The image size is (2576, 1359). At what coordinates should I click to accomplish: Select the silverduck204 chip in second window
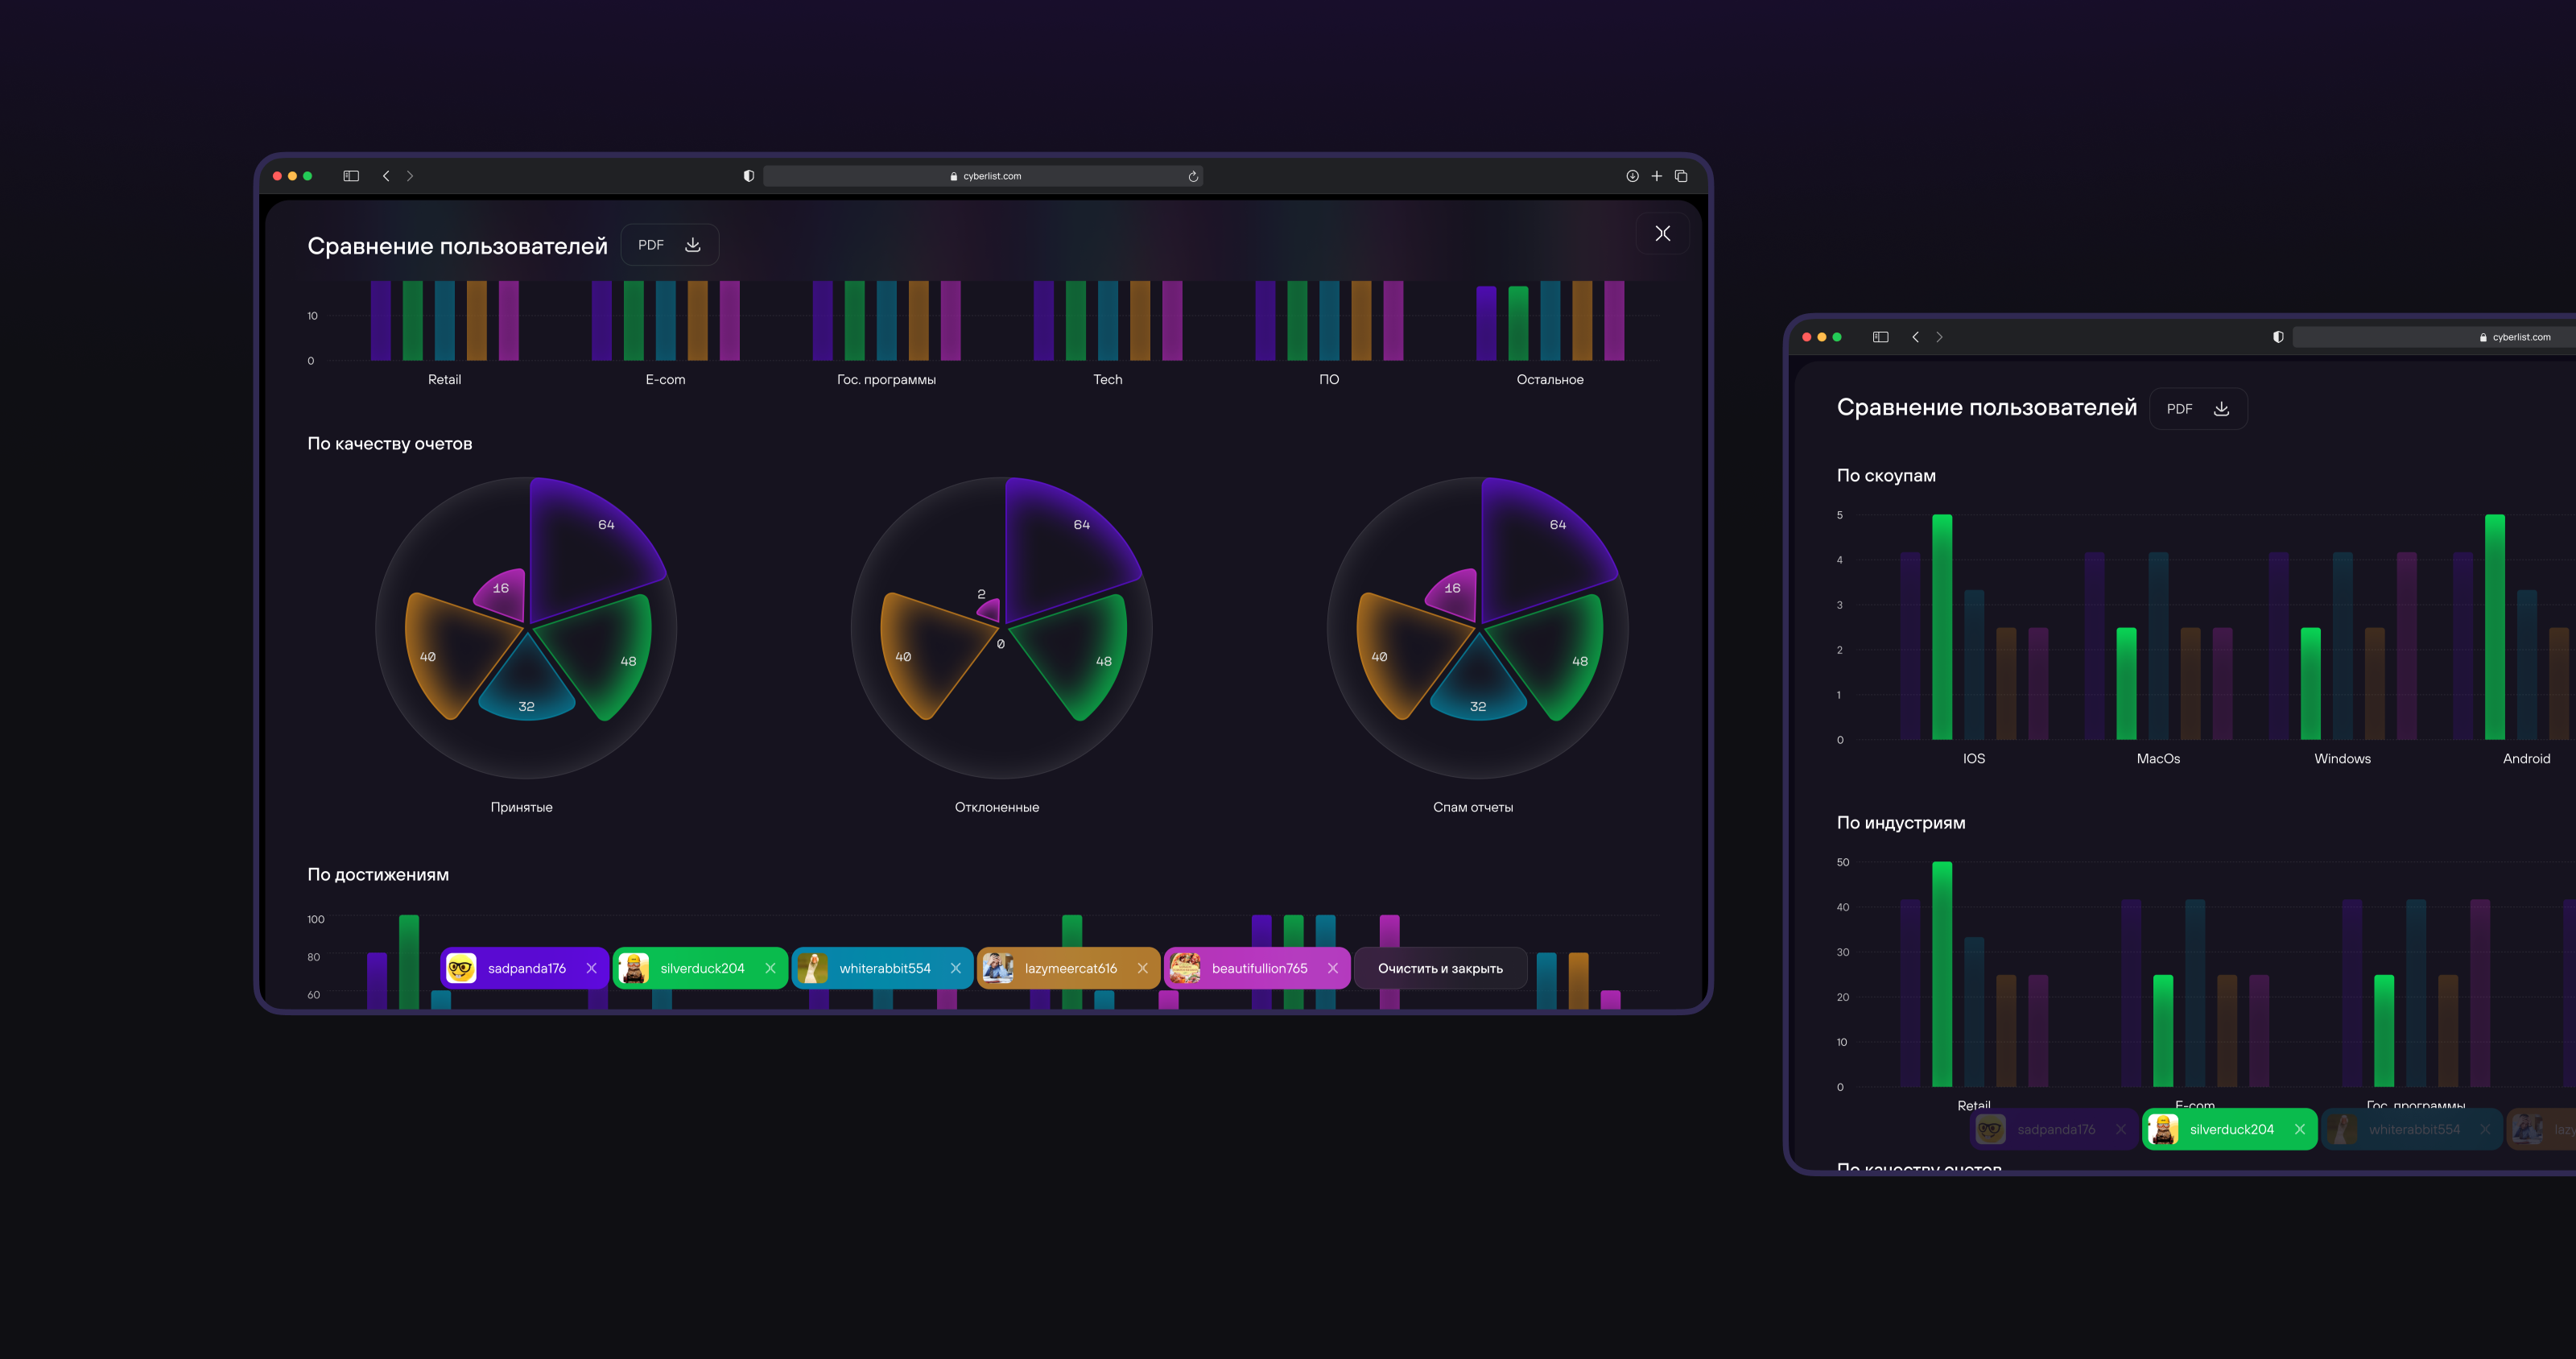pyautogui.click(x=2230, y=1129)
